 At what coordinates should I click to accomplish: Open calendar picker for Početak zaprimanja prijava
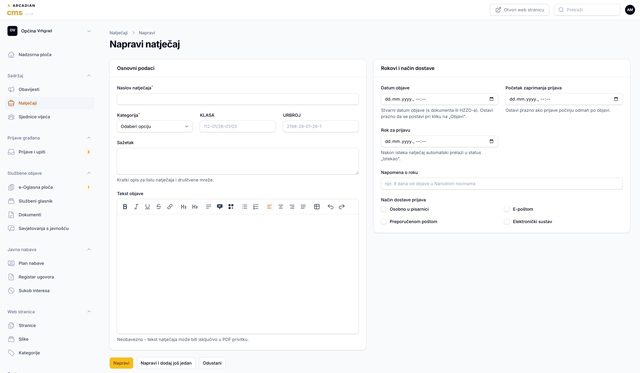(x=616, y=99)
